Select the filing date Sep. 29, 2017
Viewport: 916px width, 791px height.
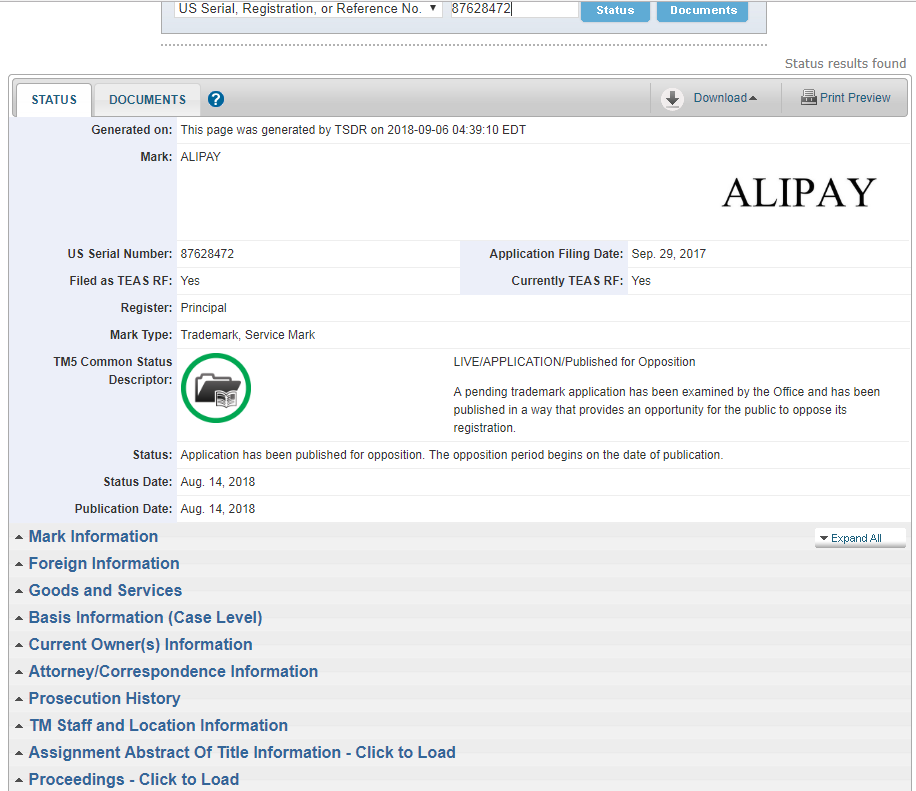point(669,254)
